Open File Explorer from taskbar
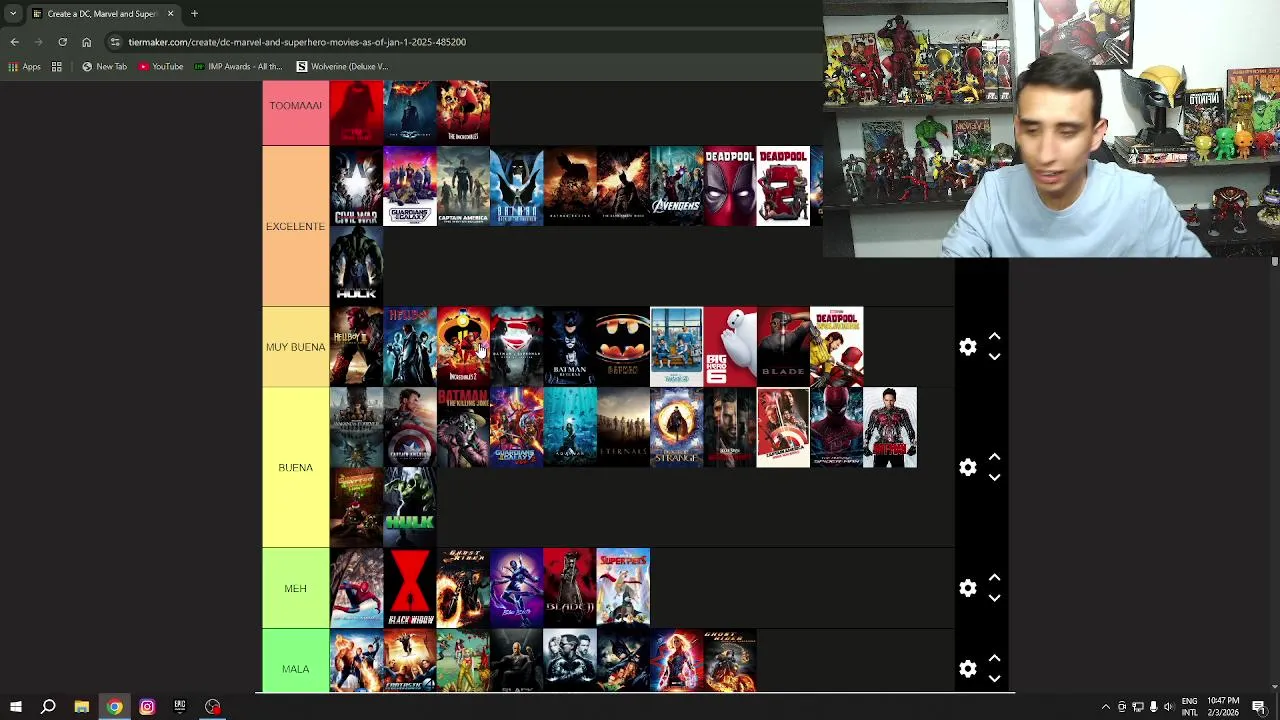The width and height of the screenshot is (1280, 720). pos(81,707)
